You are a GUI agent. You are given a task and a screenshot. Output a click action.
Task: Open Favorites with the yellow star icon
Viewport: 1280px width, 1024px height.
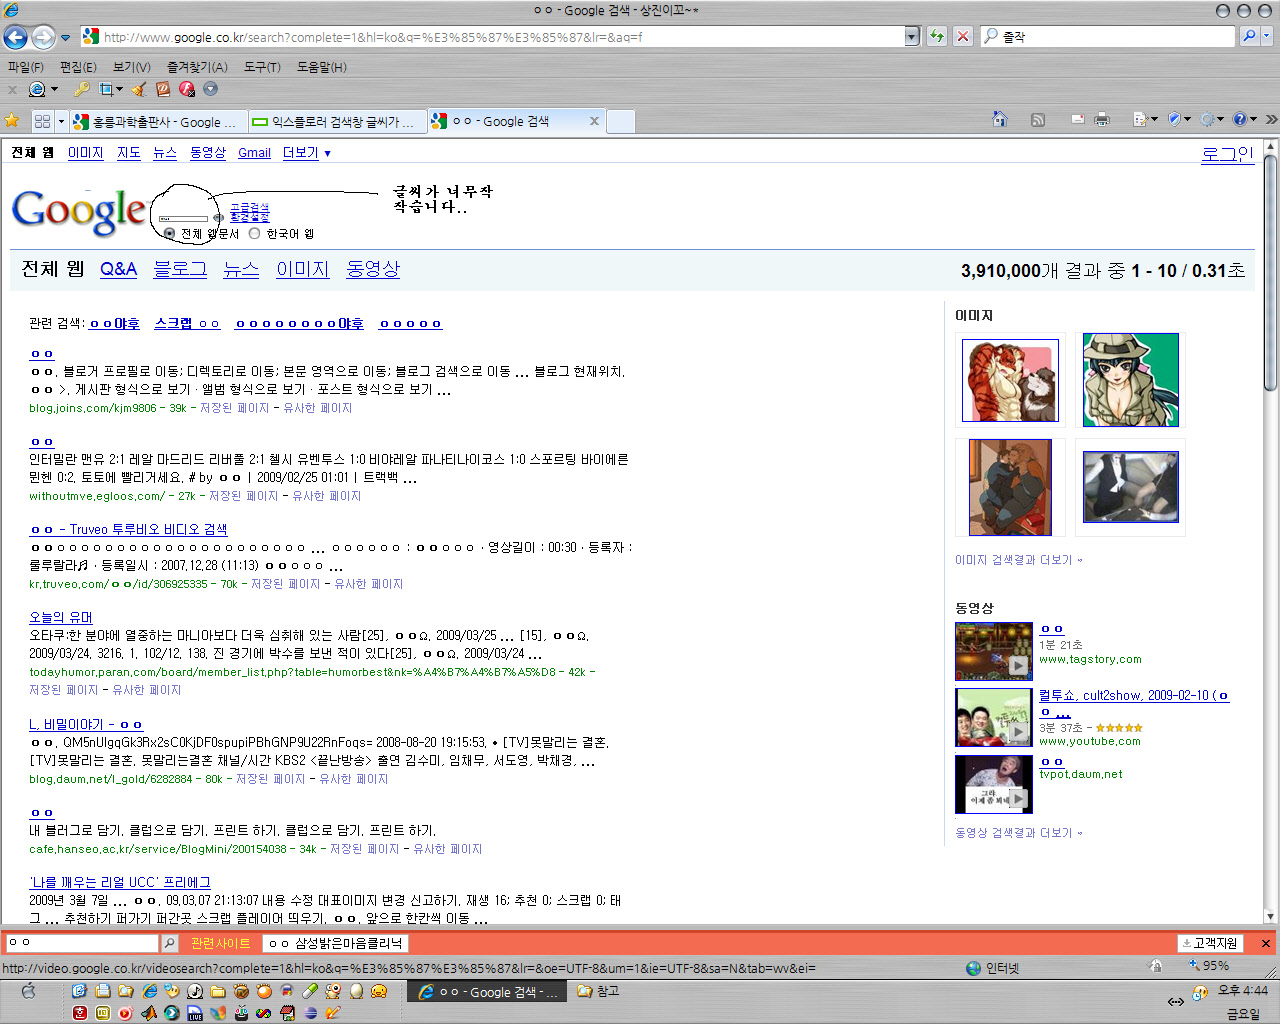[x=12, y=121]
